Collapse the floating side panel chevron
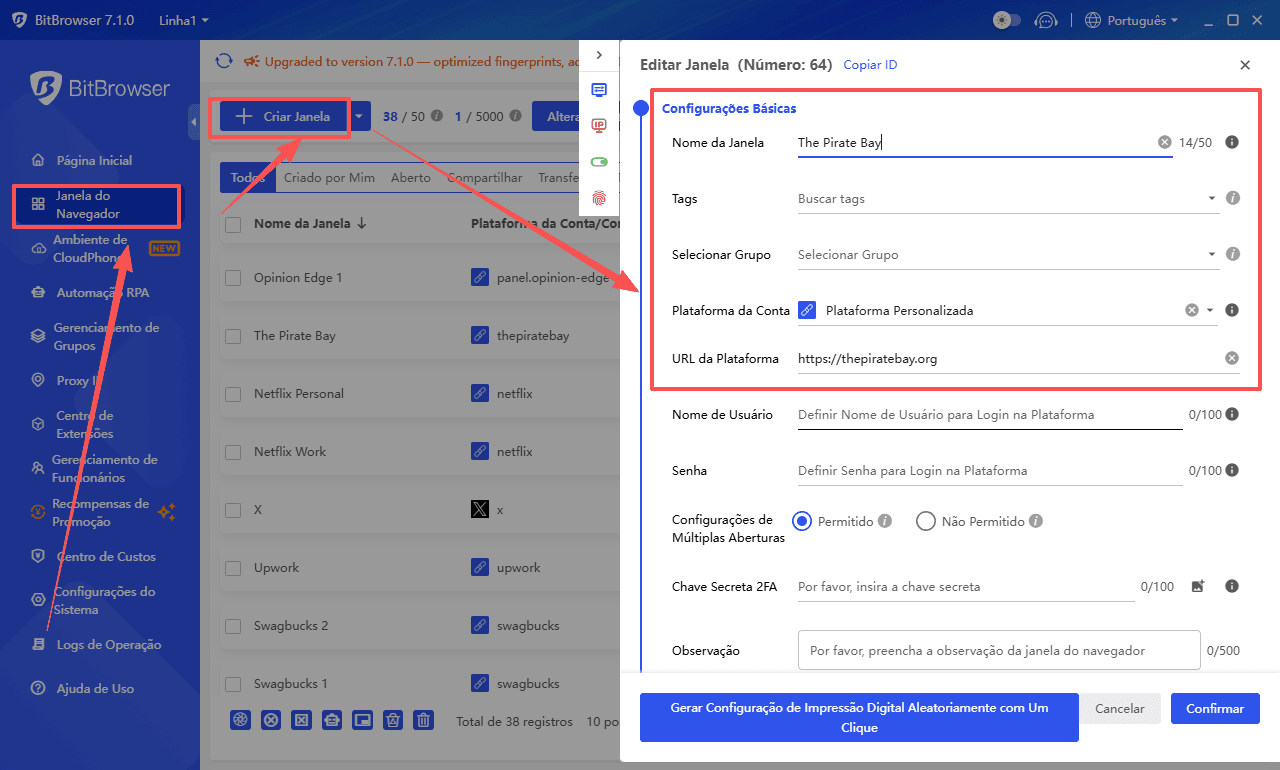1280x770 pixels. 599,55
